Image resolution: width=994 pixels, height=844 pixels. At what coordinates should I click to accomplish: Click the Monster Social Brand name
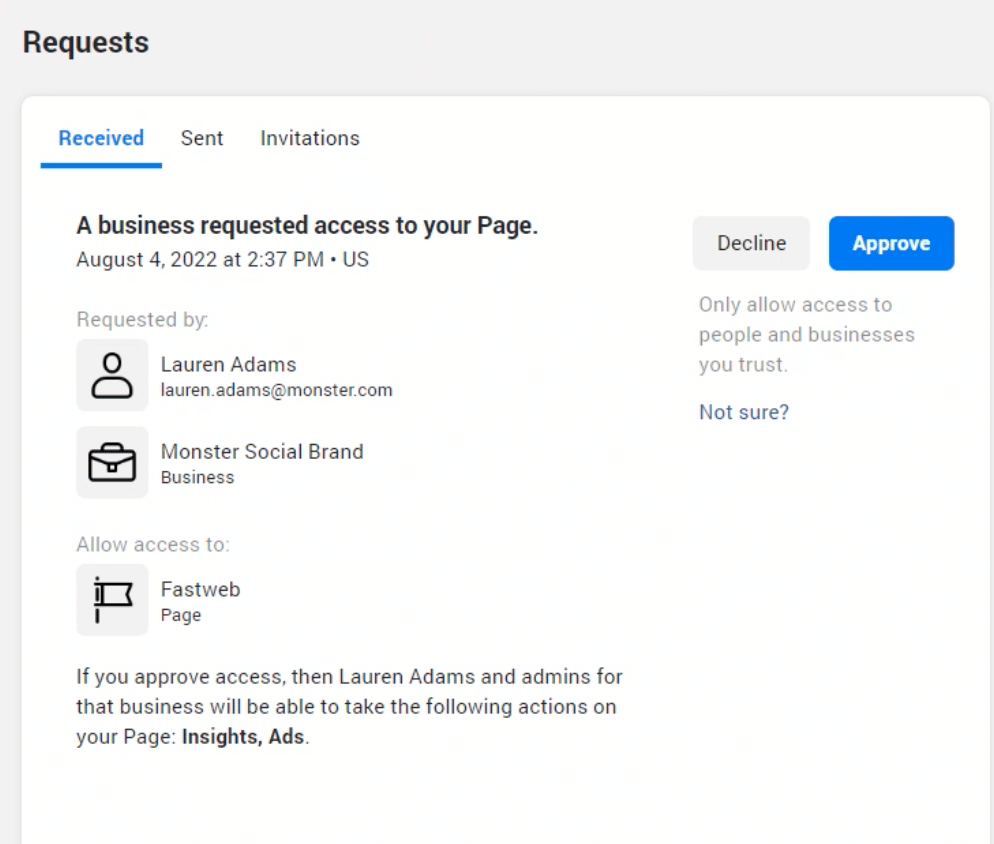pos(262,451)
